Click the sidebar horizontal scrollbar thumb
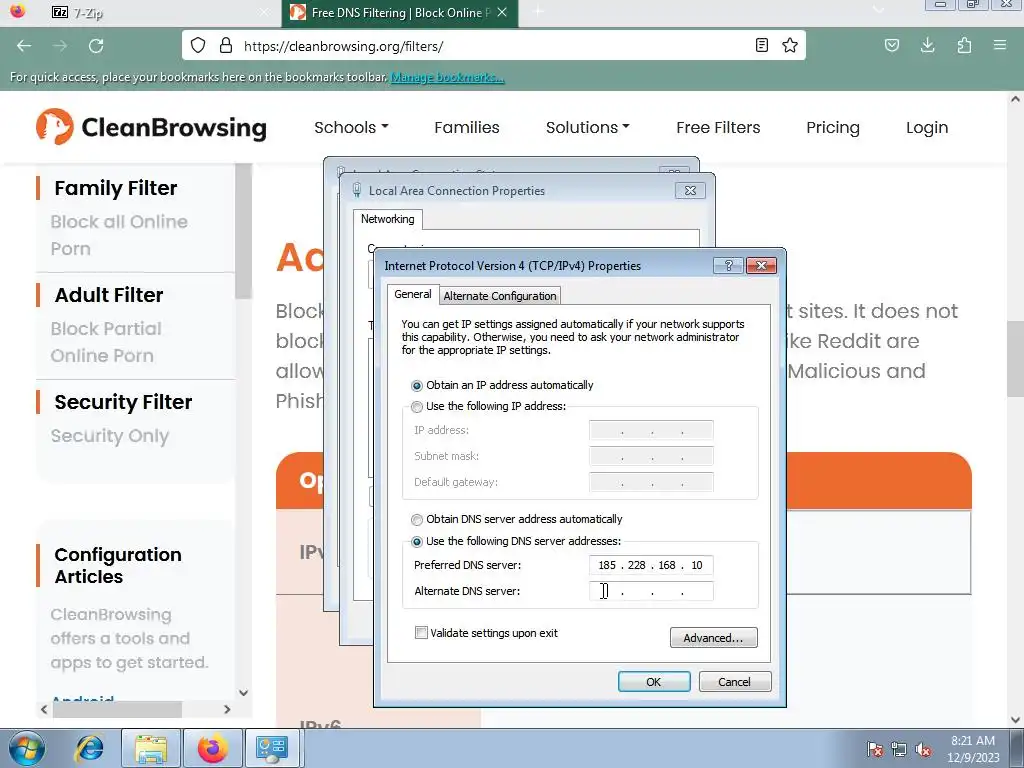 coord(118,709)
